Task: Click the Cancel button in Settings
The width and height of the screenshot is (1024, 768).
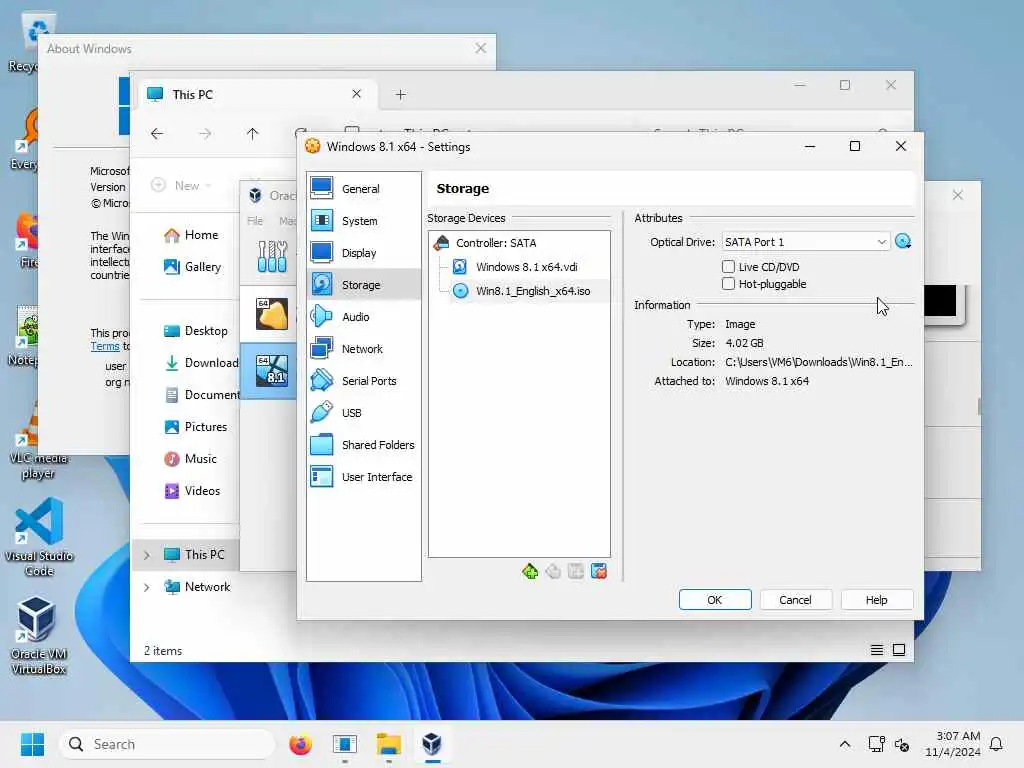Action: click(795, 600)
